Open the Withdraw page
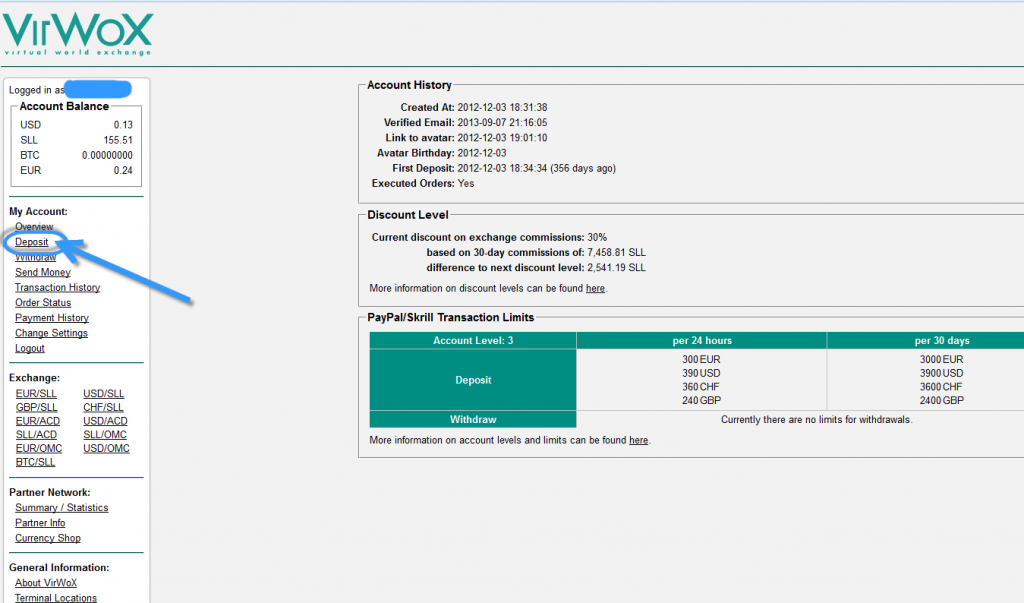This screenshot has height=603, width=1024. (x=35, y=257)
